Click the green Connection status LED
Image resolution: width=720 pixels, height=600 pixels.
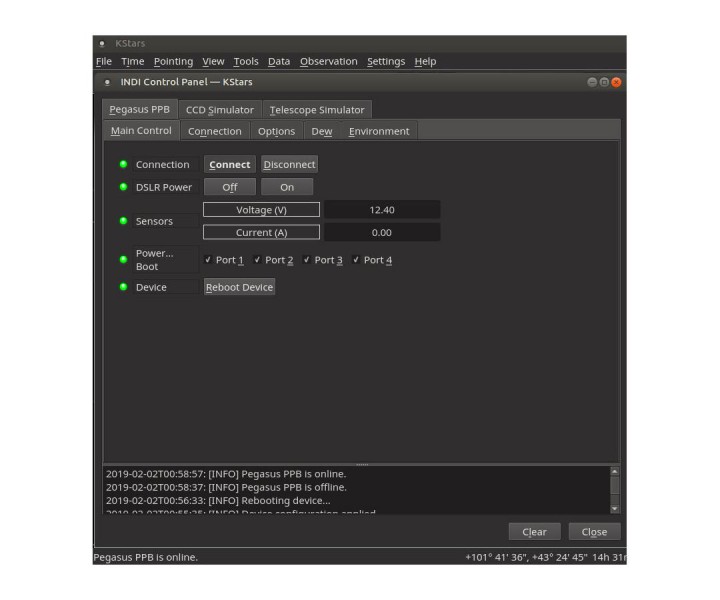[x=123, y=165]
